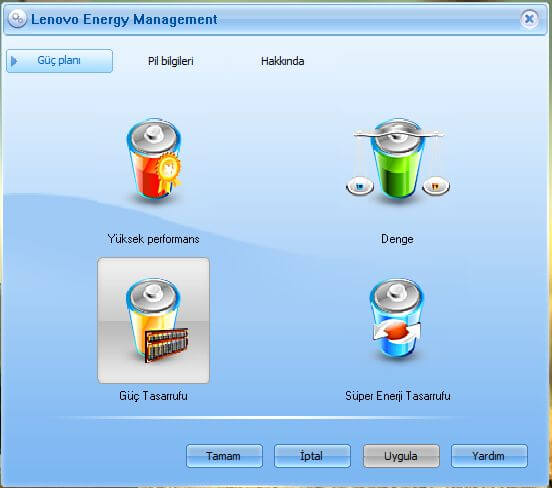Apply the plan with Uygula button
The height and width of the screenshot is (488, 552).
tap(401, 456)
